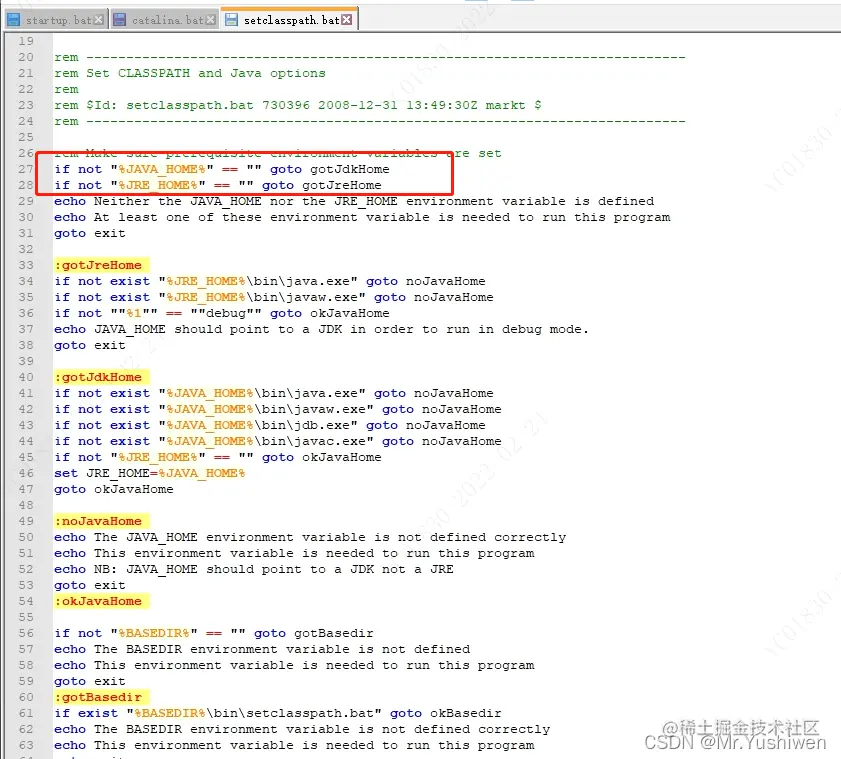Click 'goto exit' on line 59
Screen dimensions: 841x759
point(90,681)
